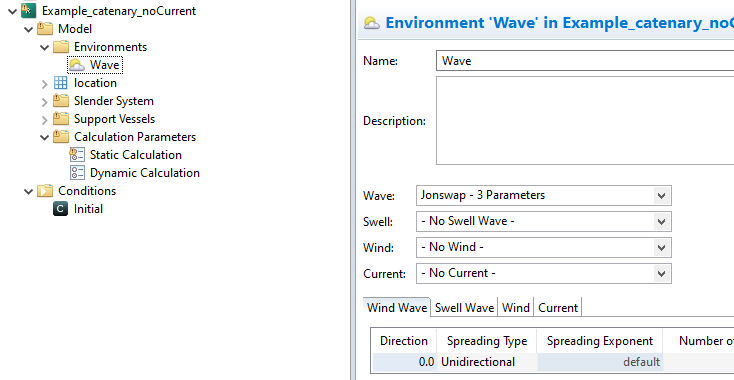Screen dimensions: 734x380
Task: Select Slender System in the tree
Action: click(x=114, y=101)
